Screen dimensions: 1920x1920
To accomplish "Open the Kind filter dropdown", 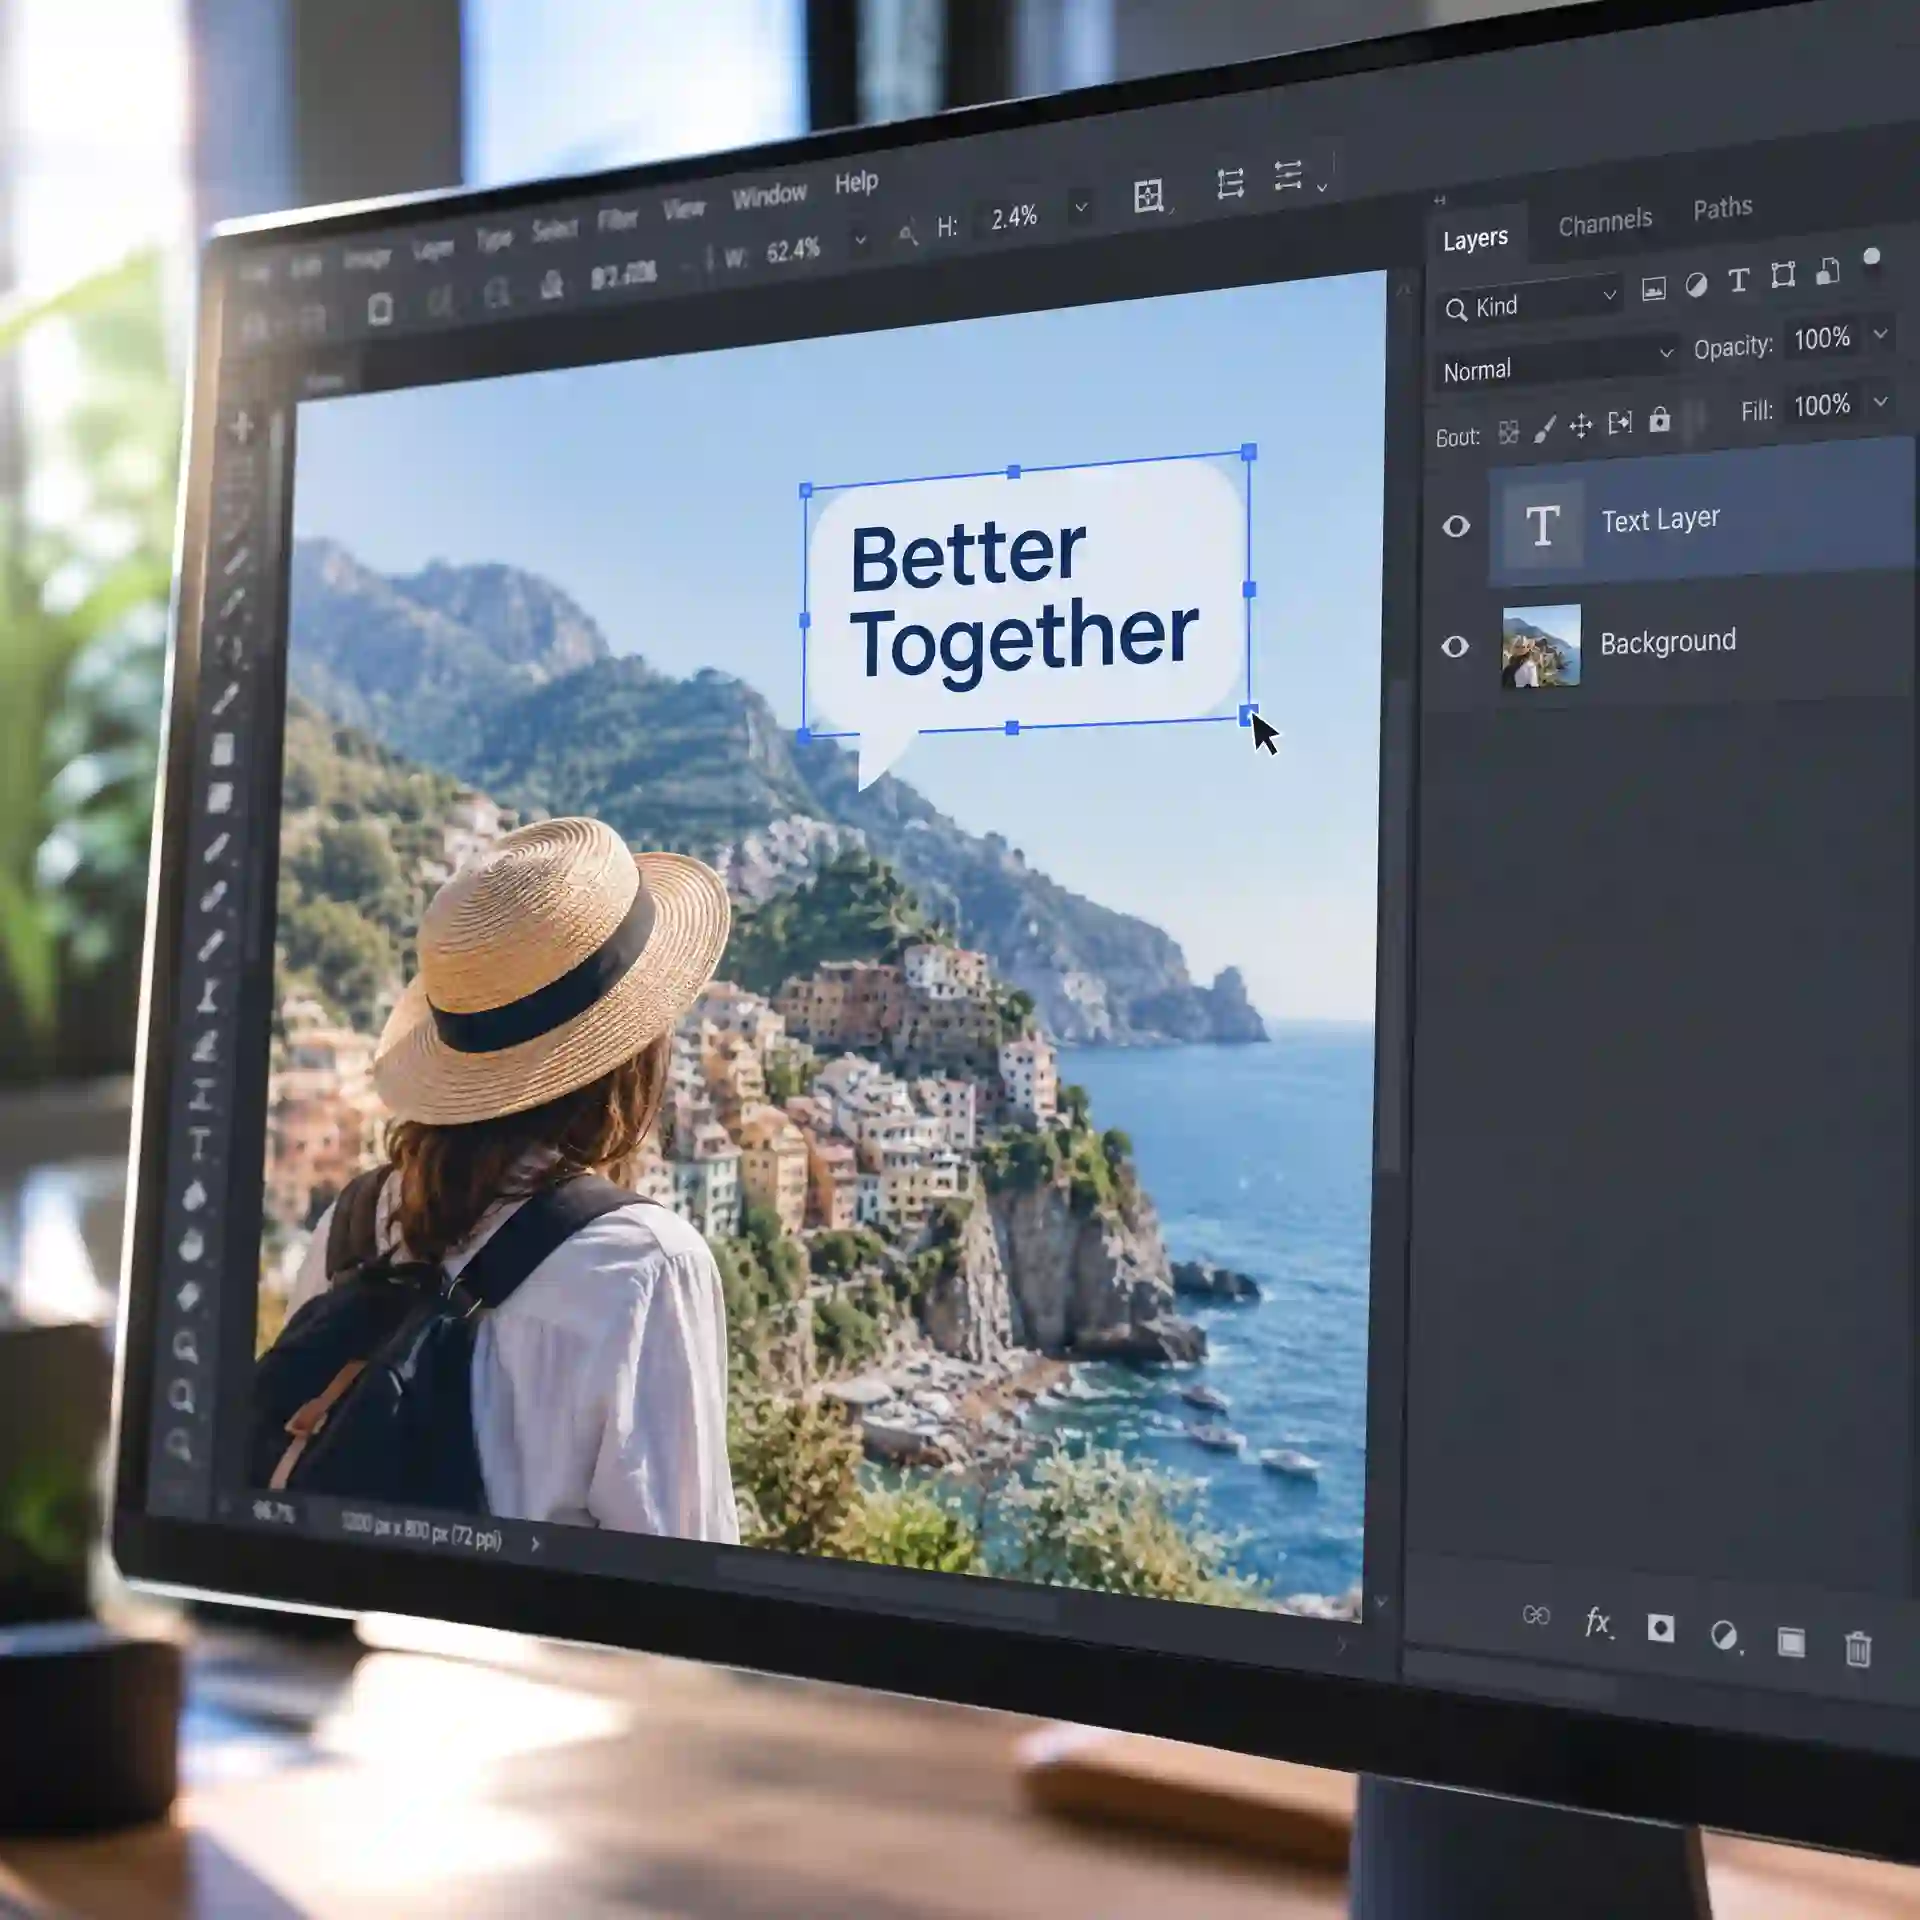I will click(1530, 304).
